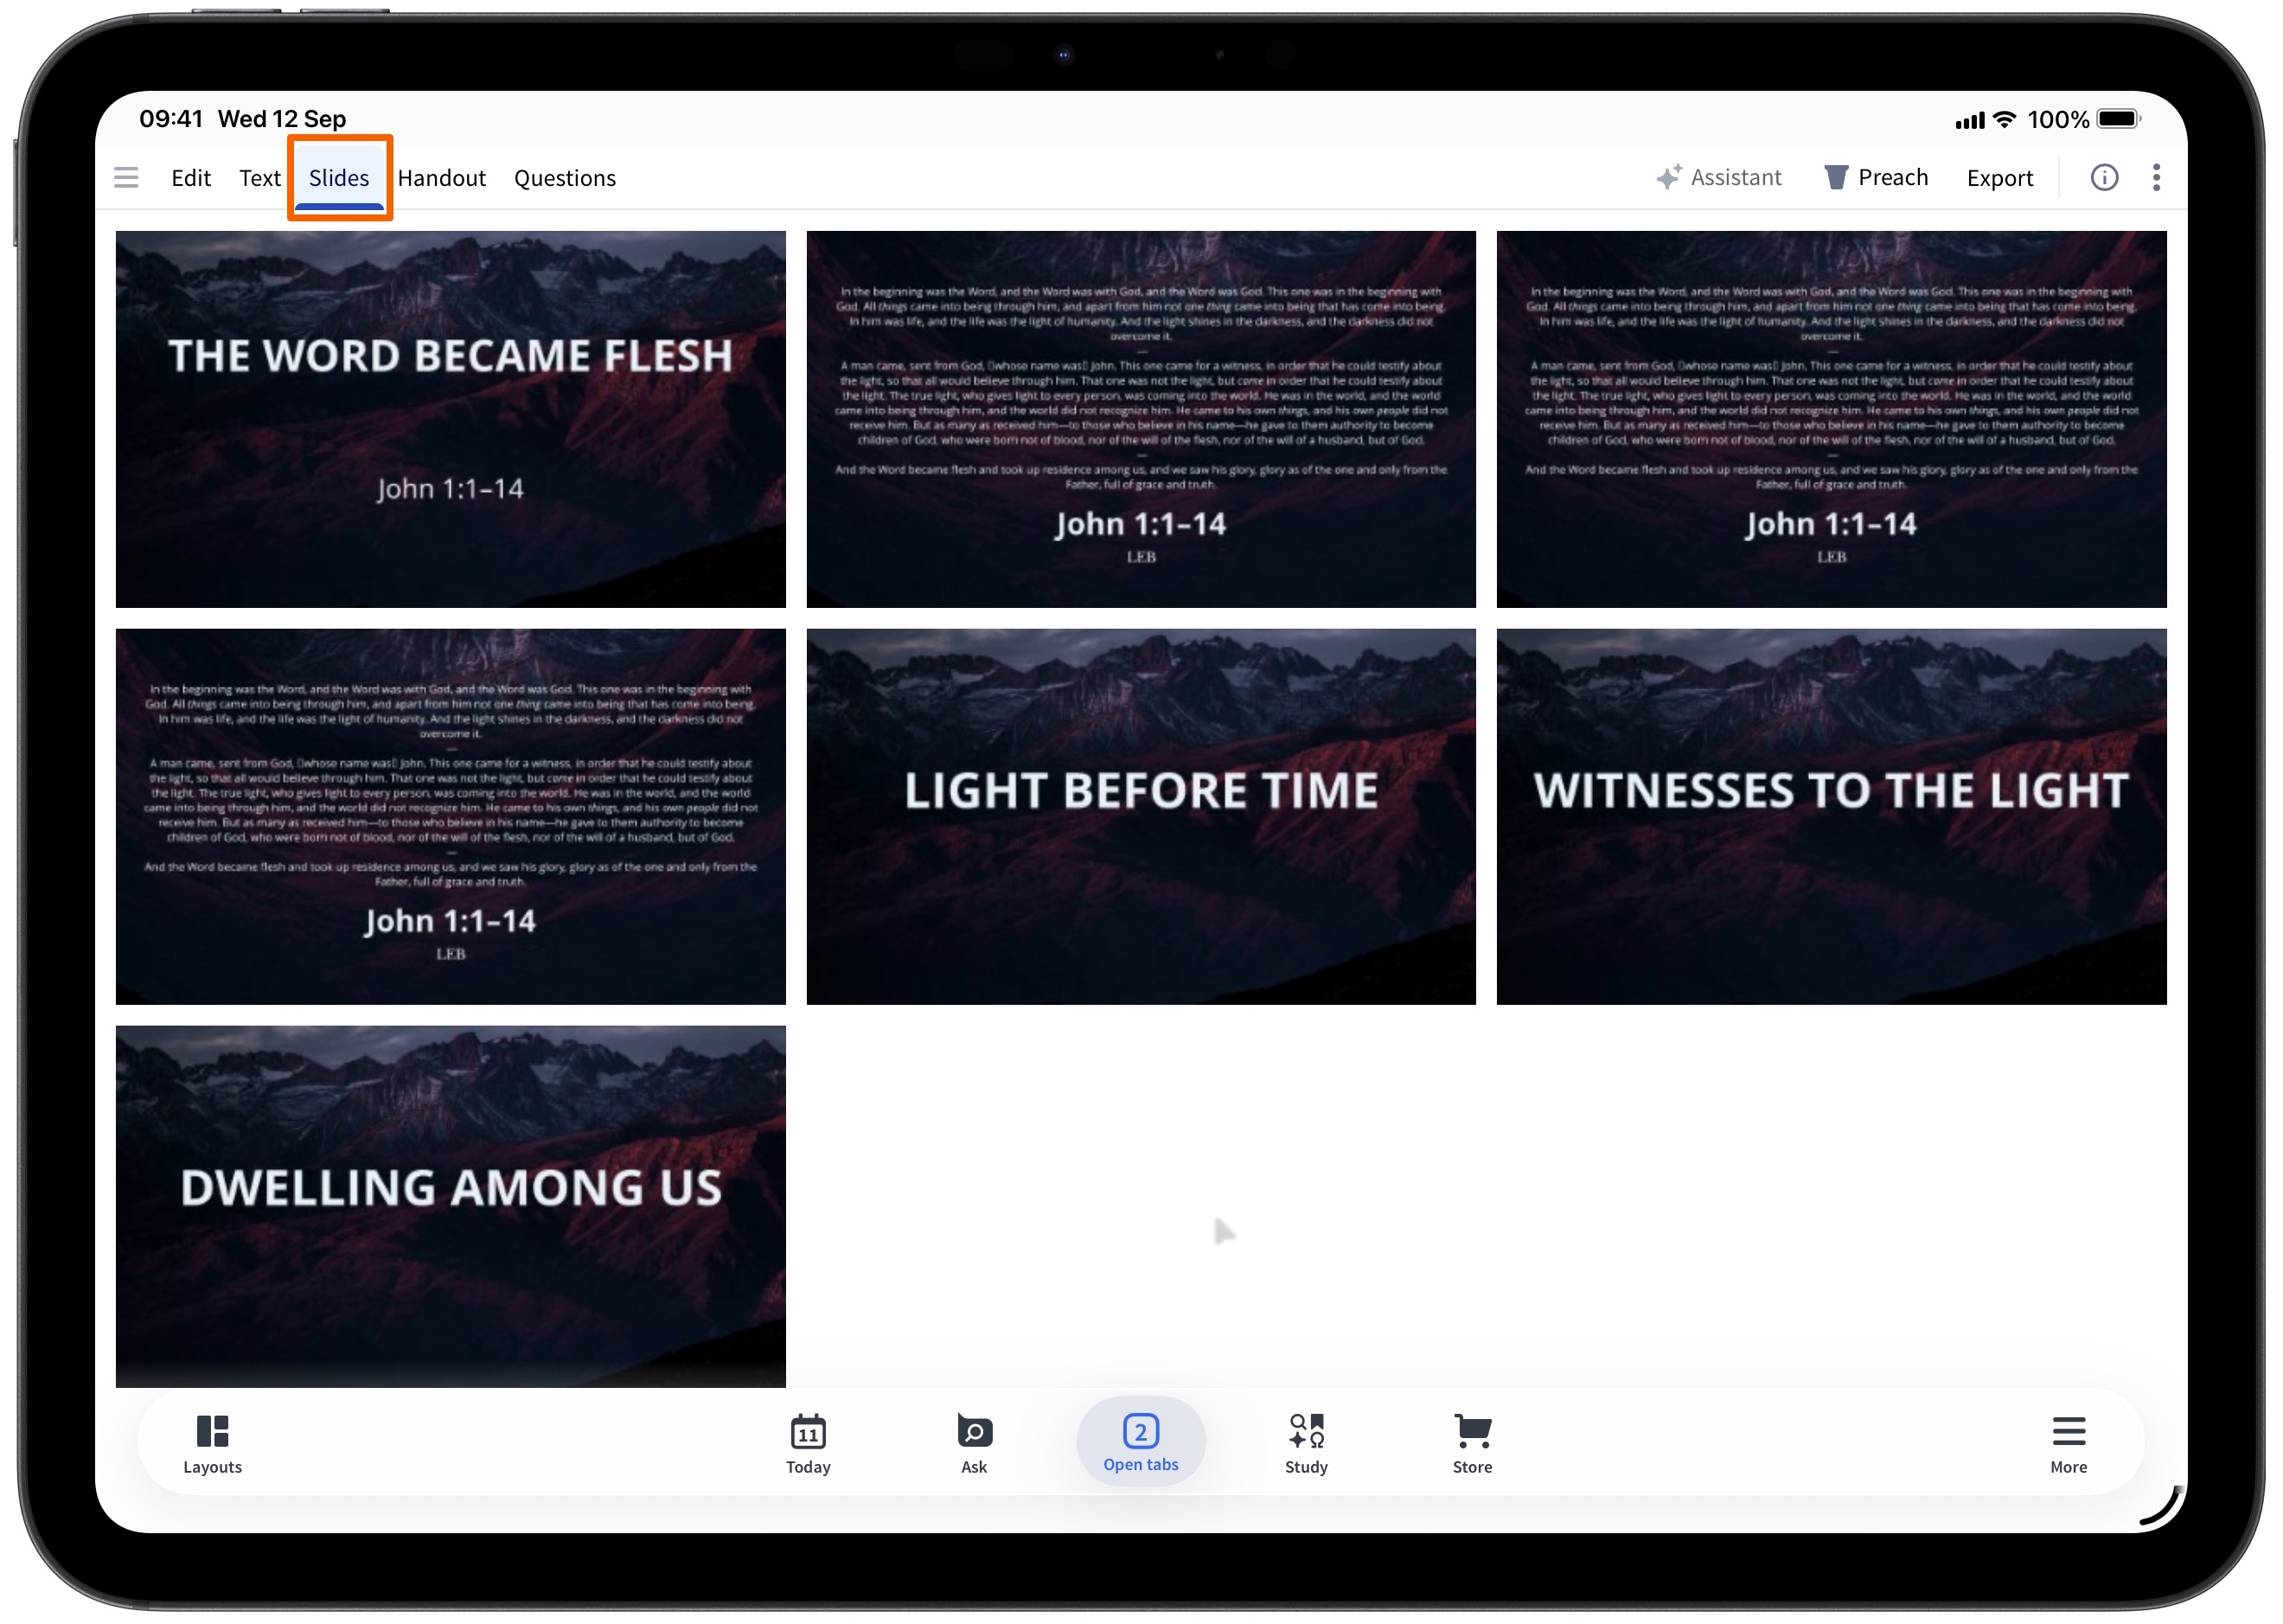This screenshot has width=2283, height=1624.
Task: Open the info circle icon
Action: pyautogui.click(x=2105, y=178)
